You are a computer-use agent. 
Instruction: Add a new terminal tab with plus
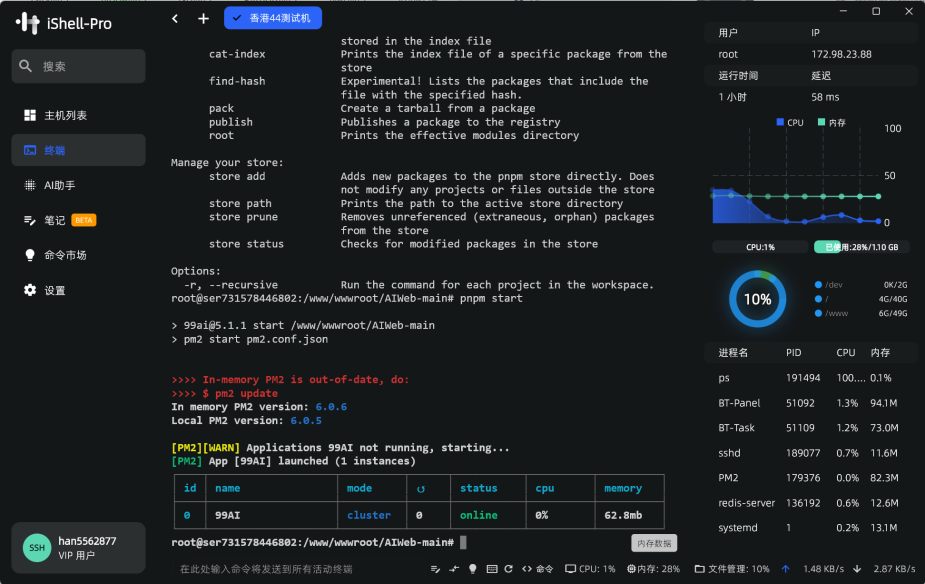(x=203, y=18)
